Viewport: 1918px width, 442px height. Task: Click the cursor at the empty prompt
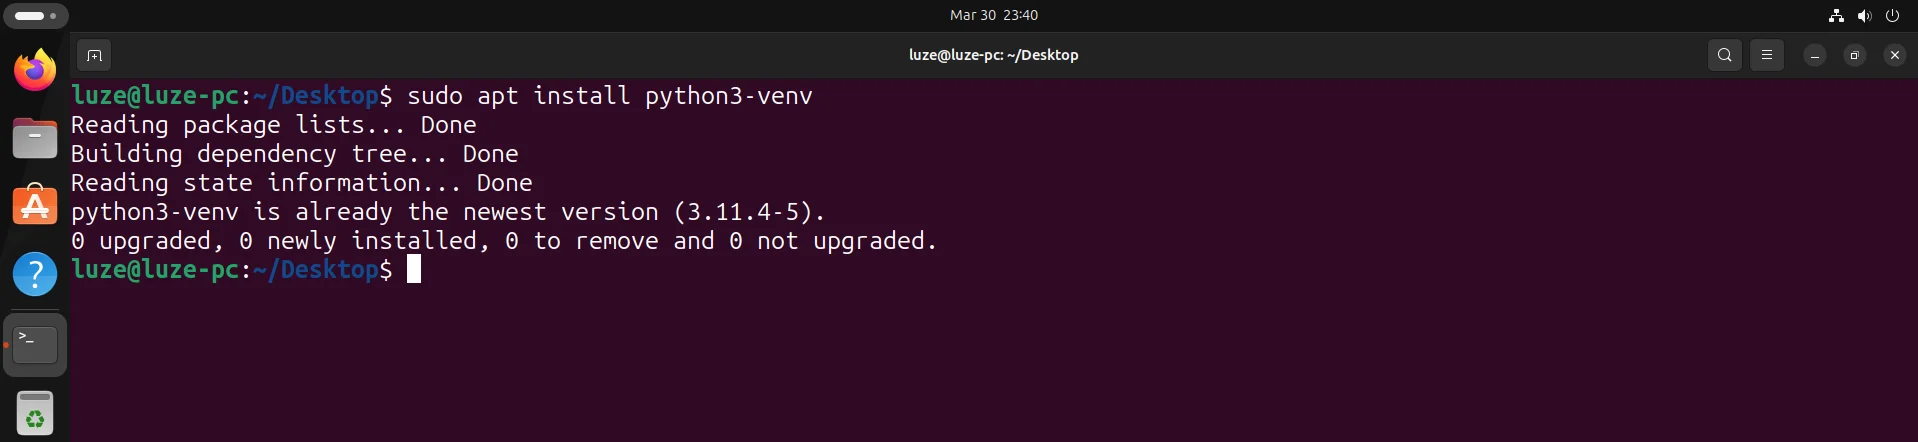point(414,269)
